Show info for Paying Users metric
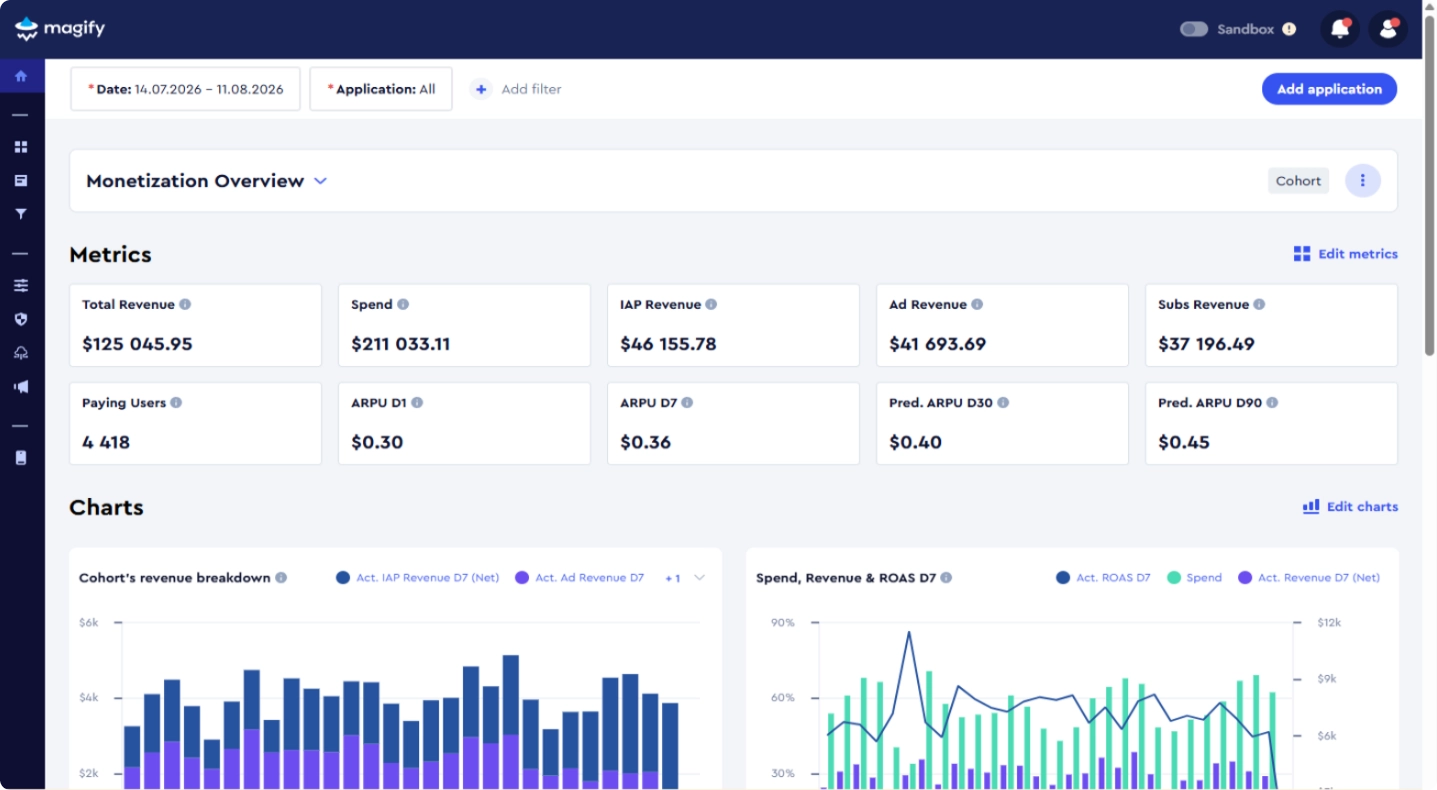 [176, 403]
